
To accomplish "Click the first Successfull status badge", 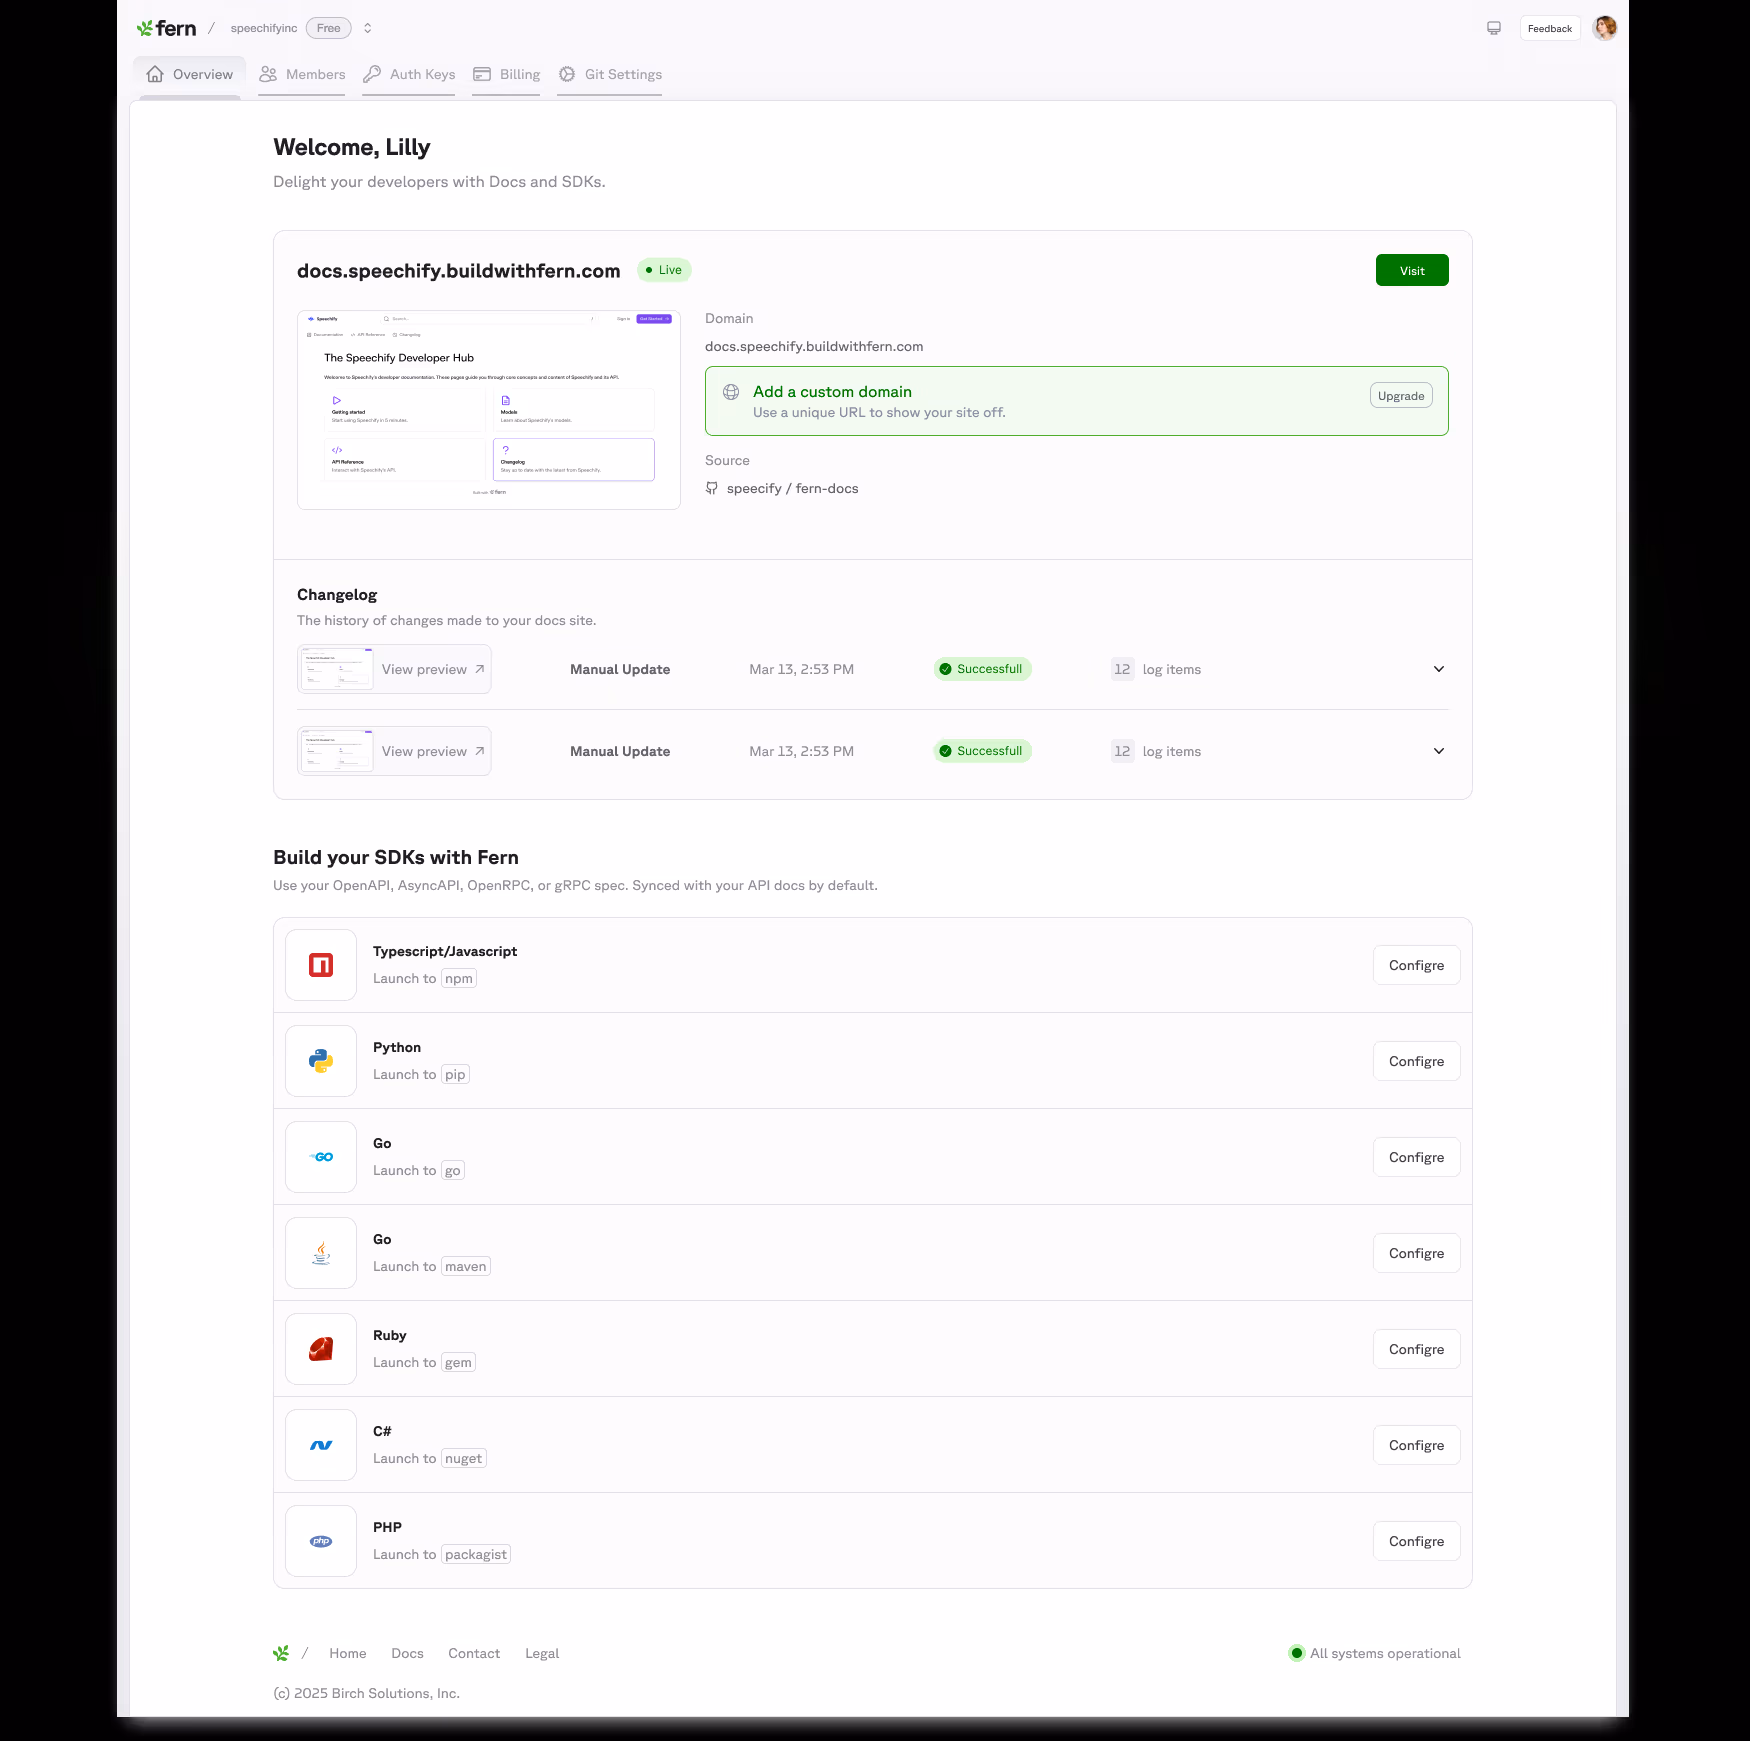I will click(982, 669).
